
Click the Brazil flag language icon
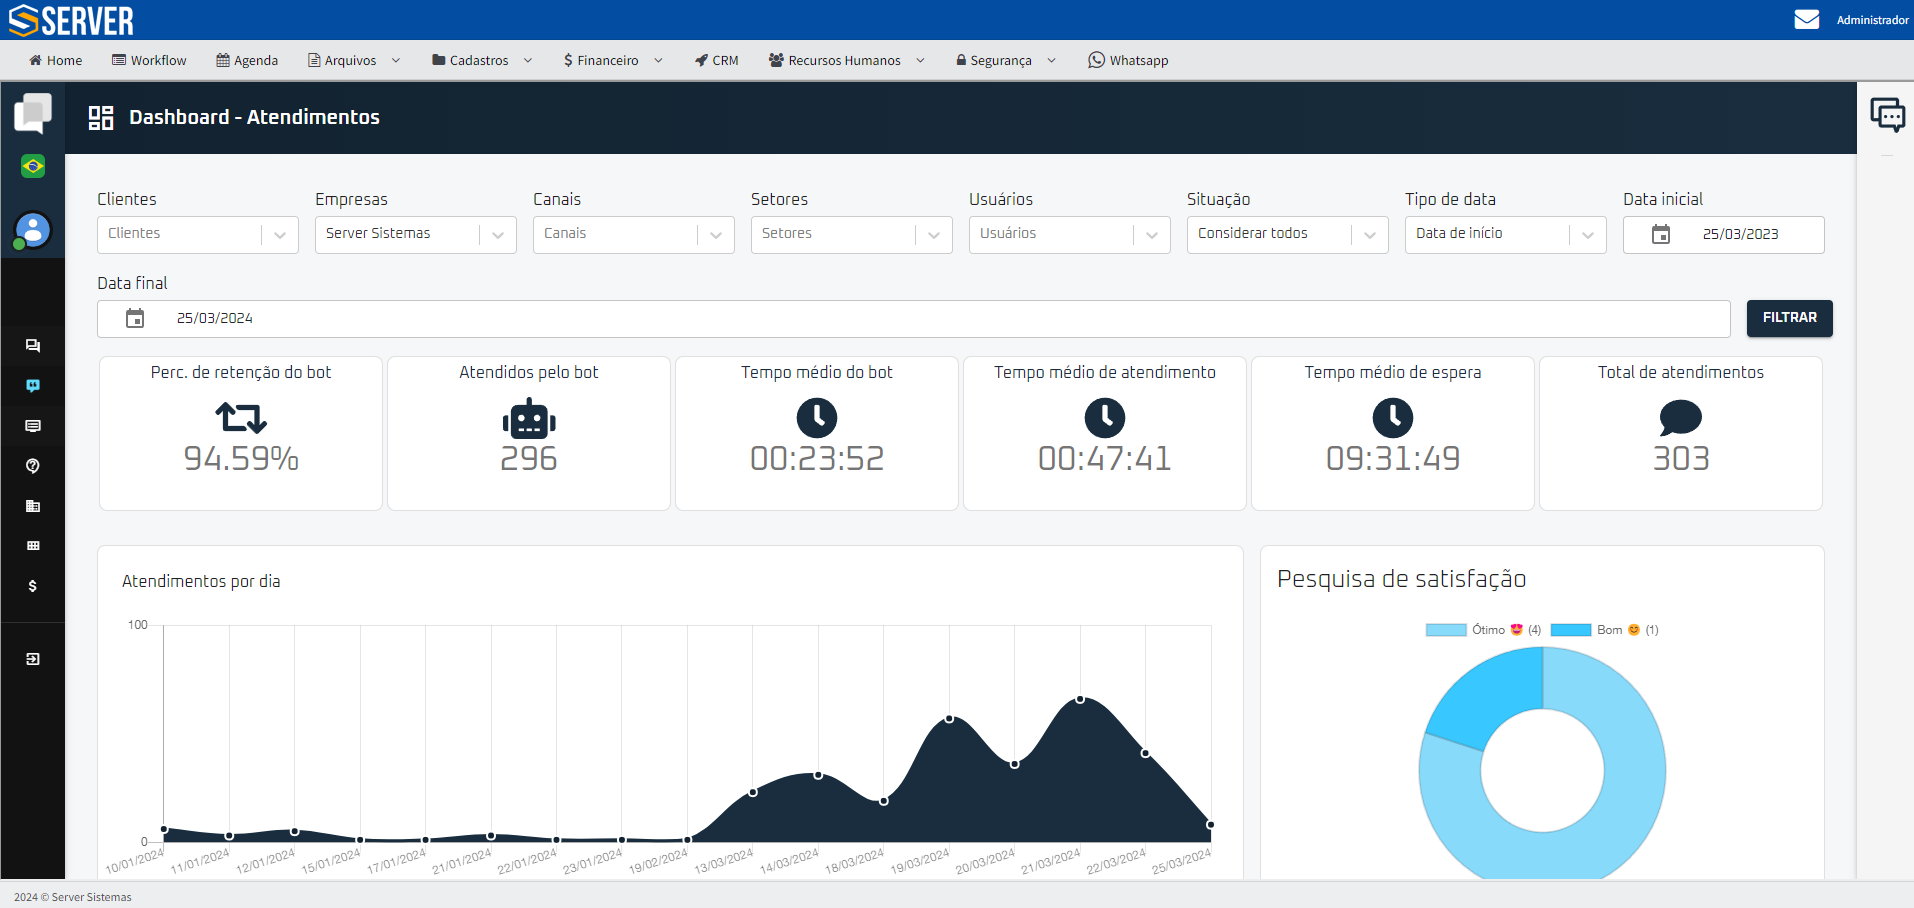tap(33, 166)
